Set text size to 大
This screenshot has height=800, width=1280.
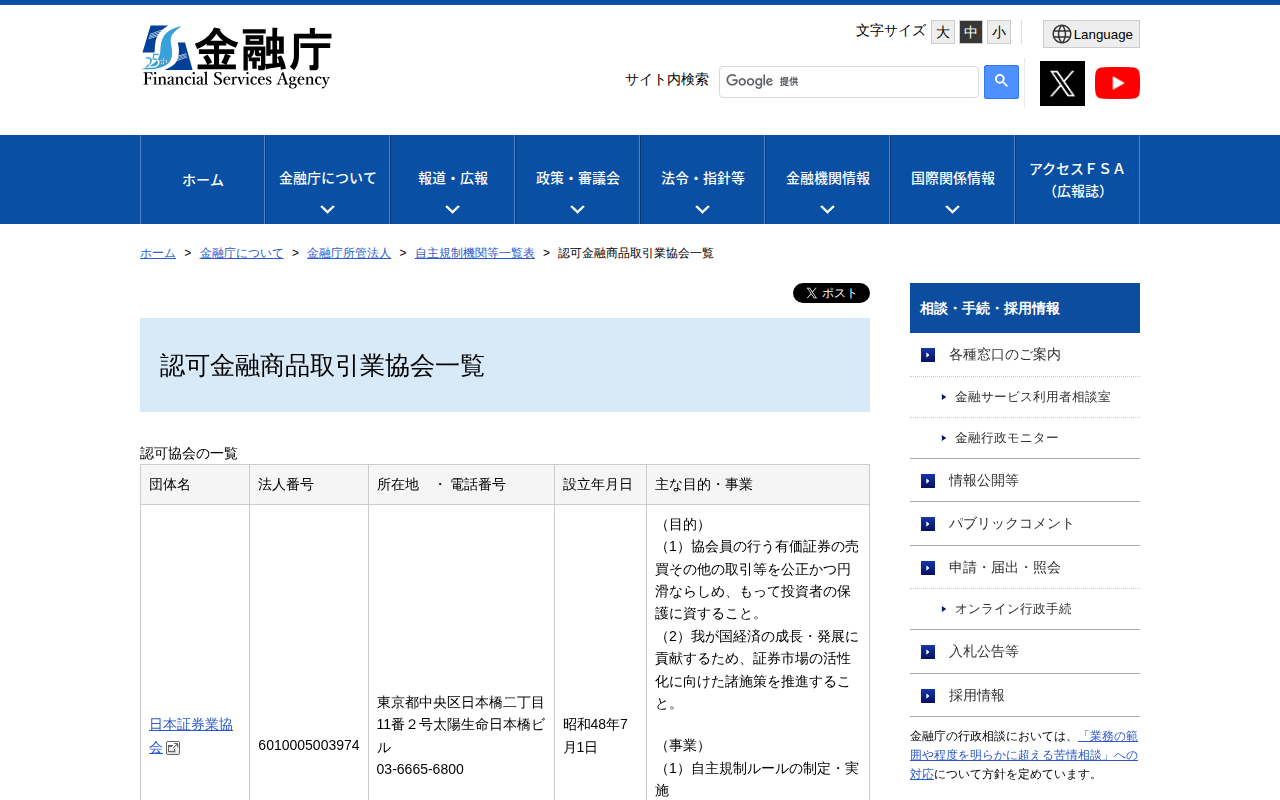[x=943, y=32]
